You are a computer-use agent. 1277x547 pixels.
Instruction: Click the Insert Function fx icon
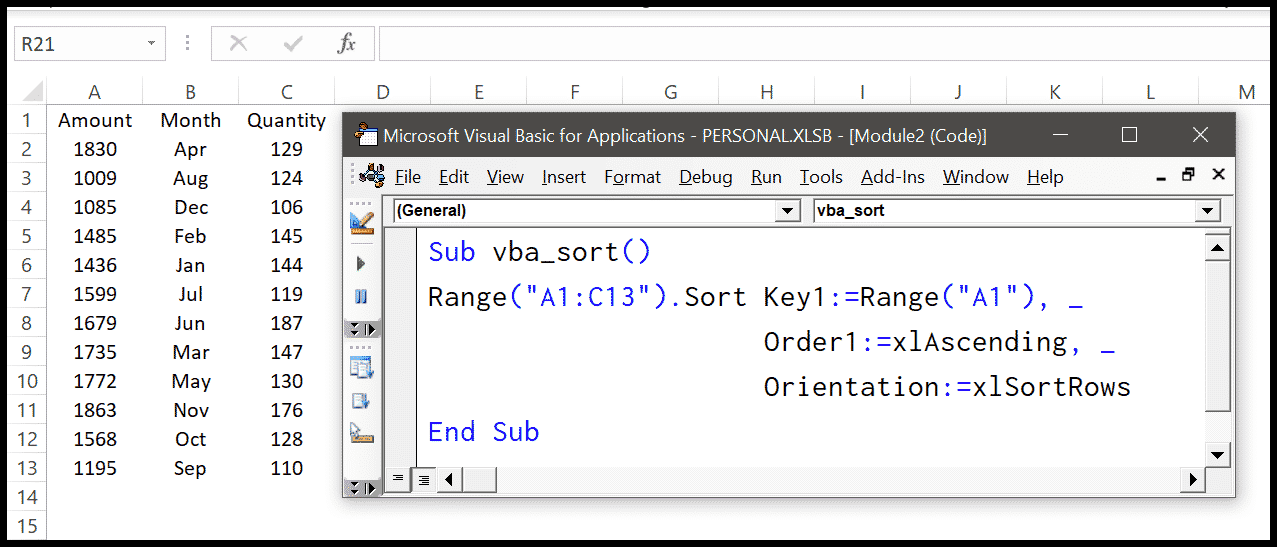347,43
